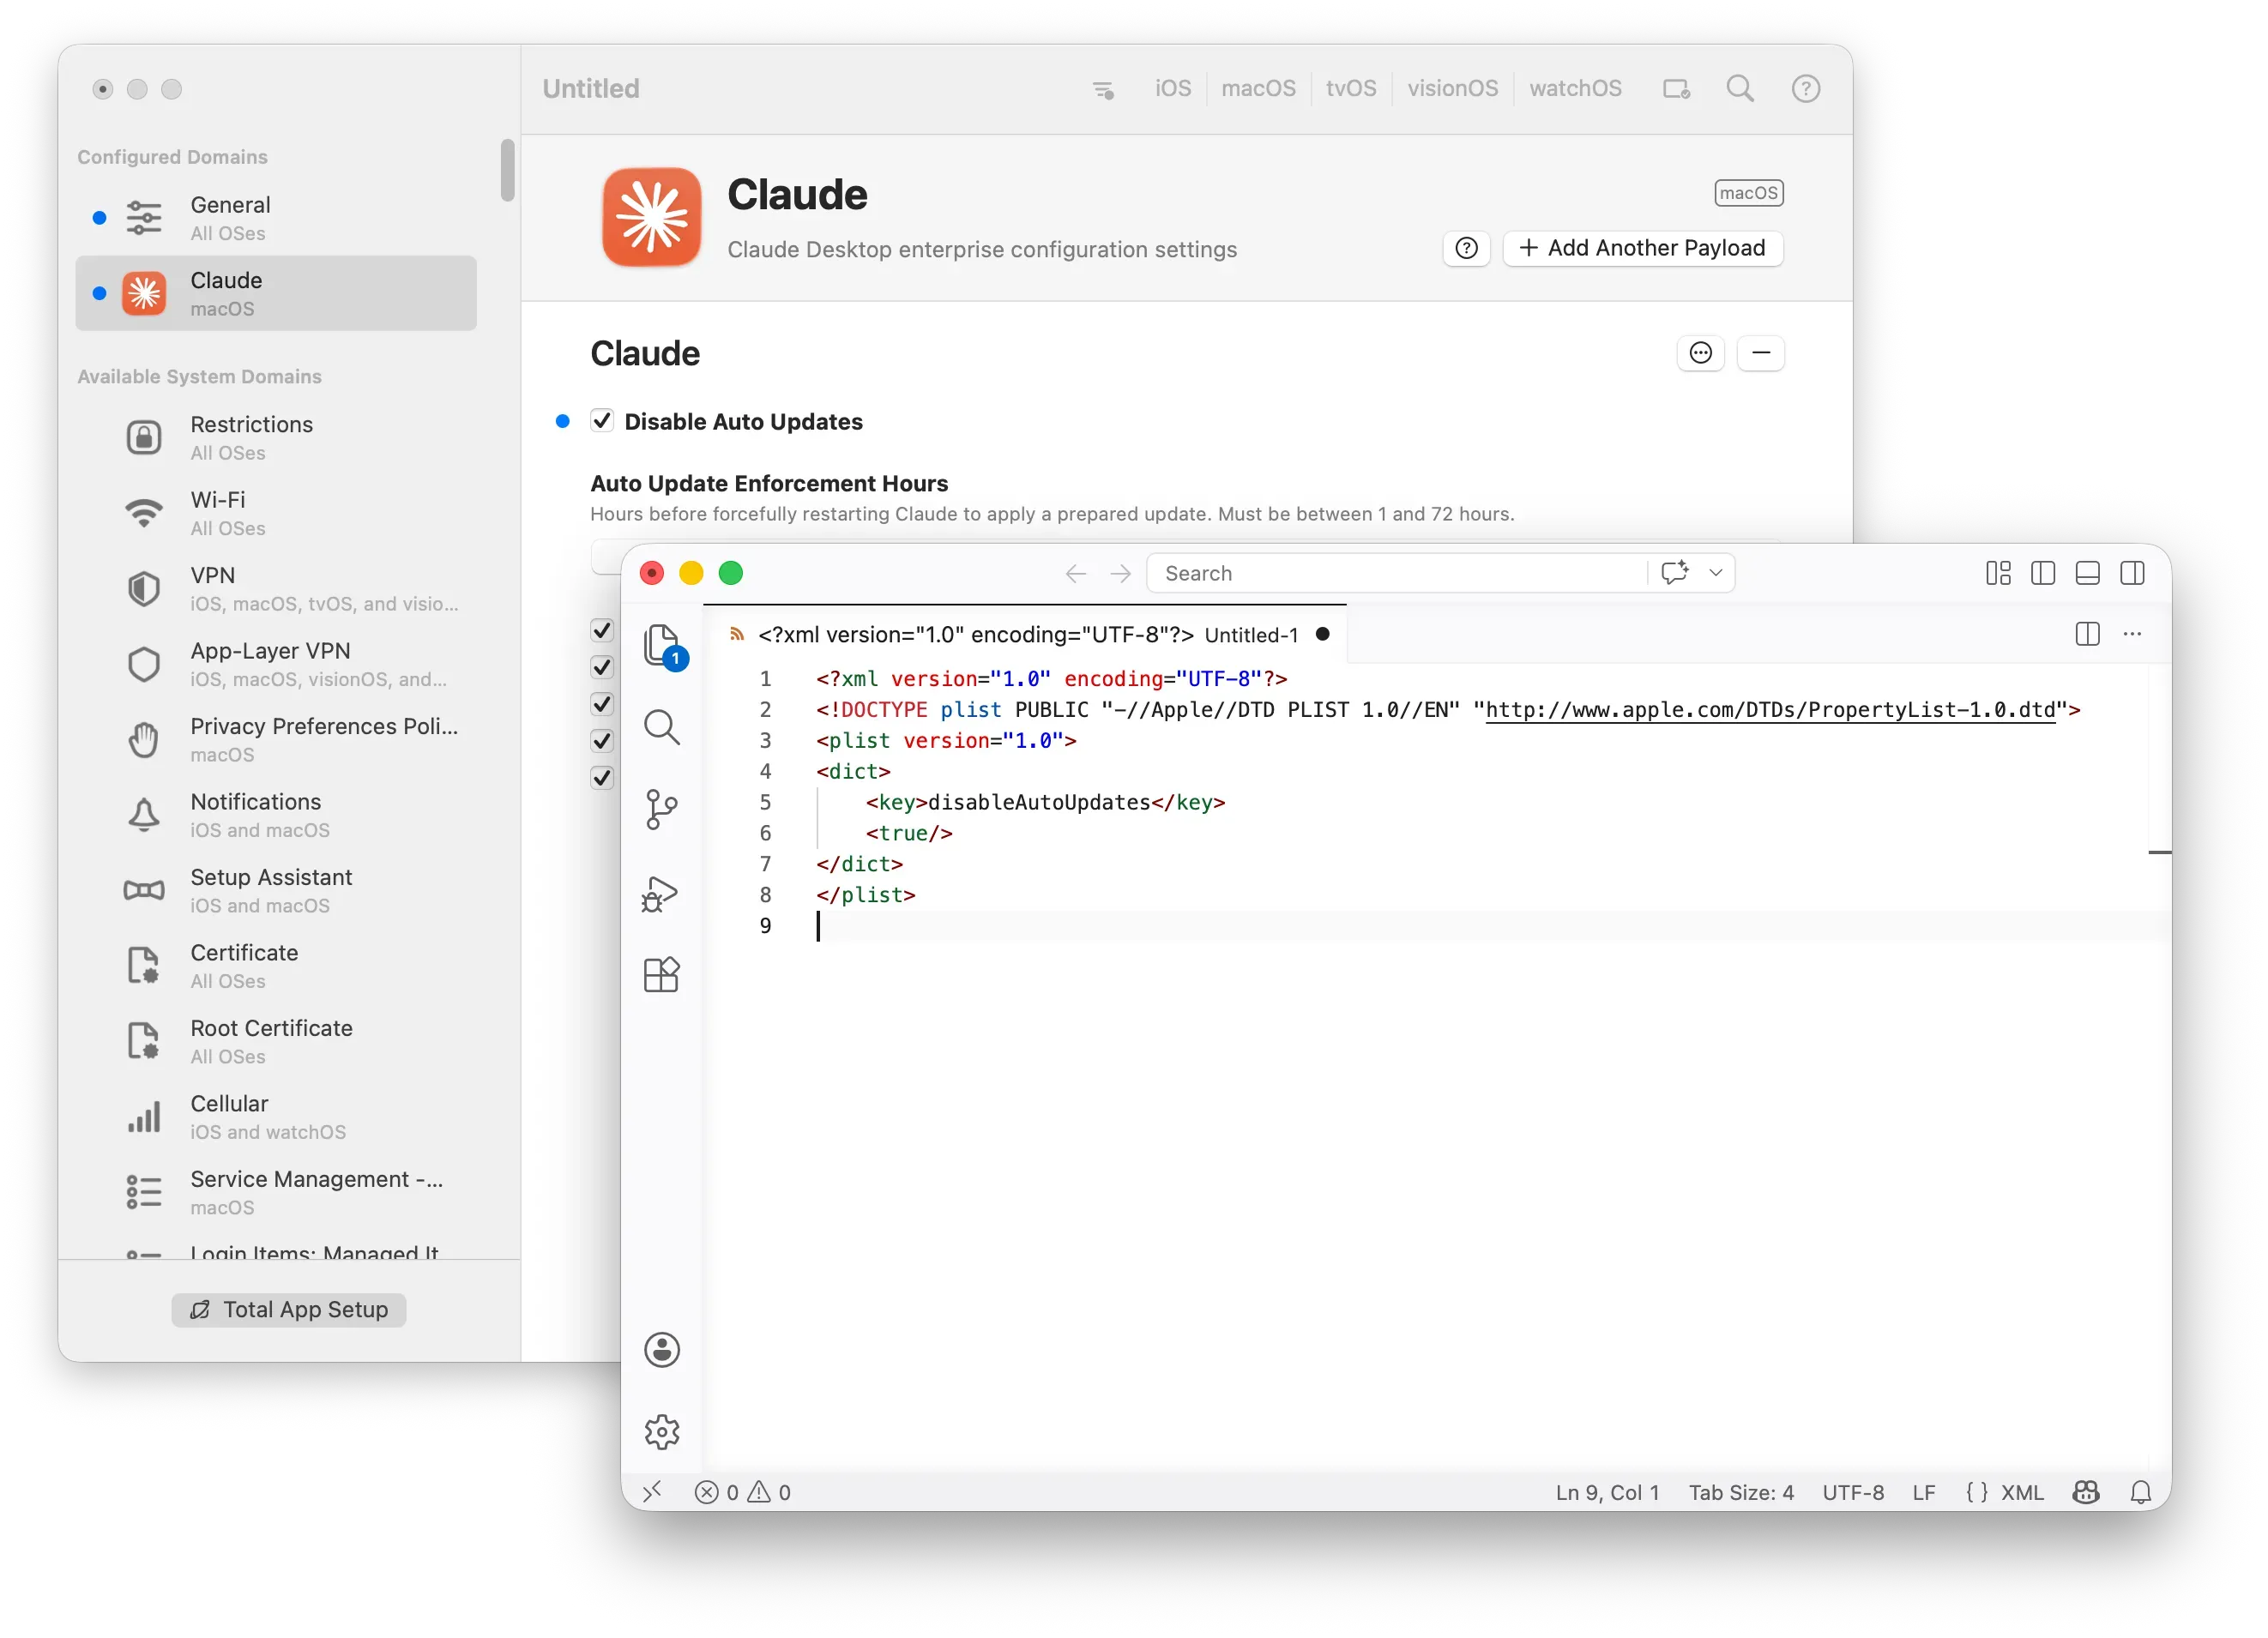Image resolution: width=2268 pixels, height=1638 pixels.
Task: Open the Claude payload ellipsis options menu
Action: (x=1701, y=352)
